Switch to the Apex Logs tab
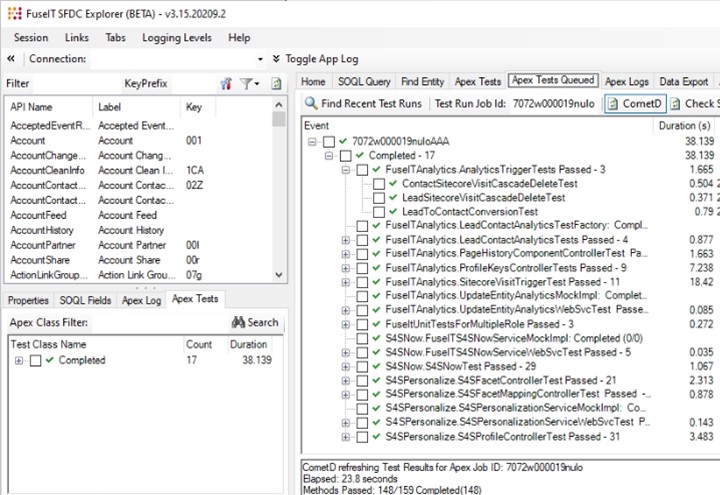The height and width of the screenshot is (495, 720). (627, 82)
